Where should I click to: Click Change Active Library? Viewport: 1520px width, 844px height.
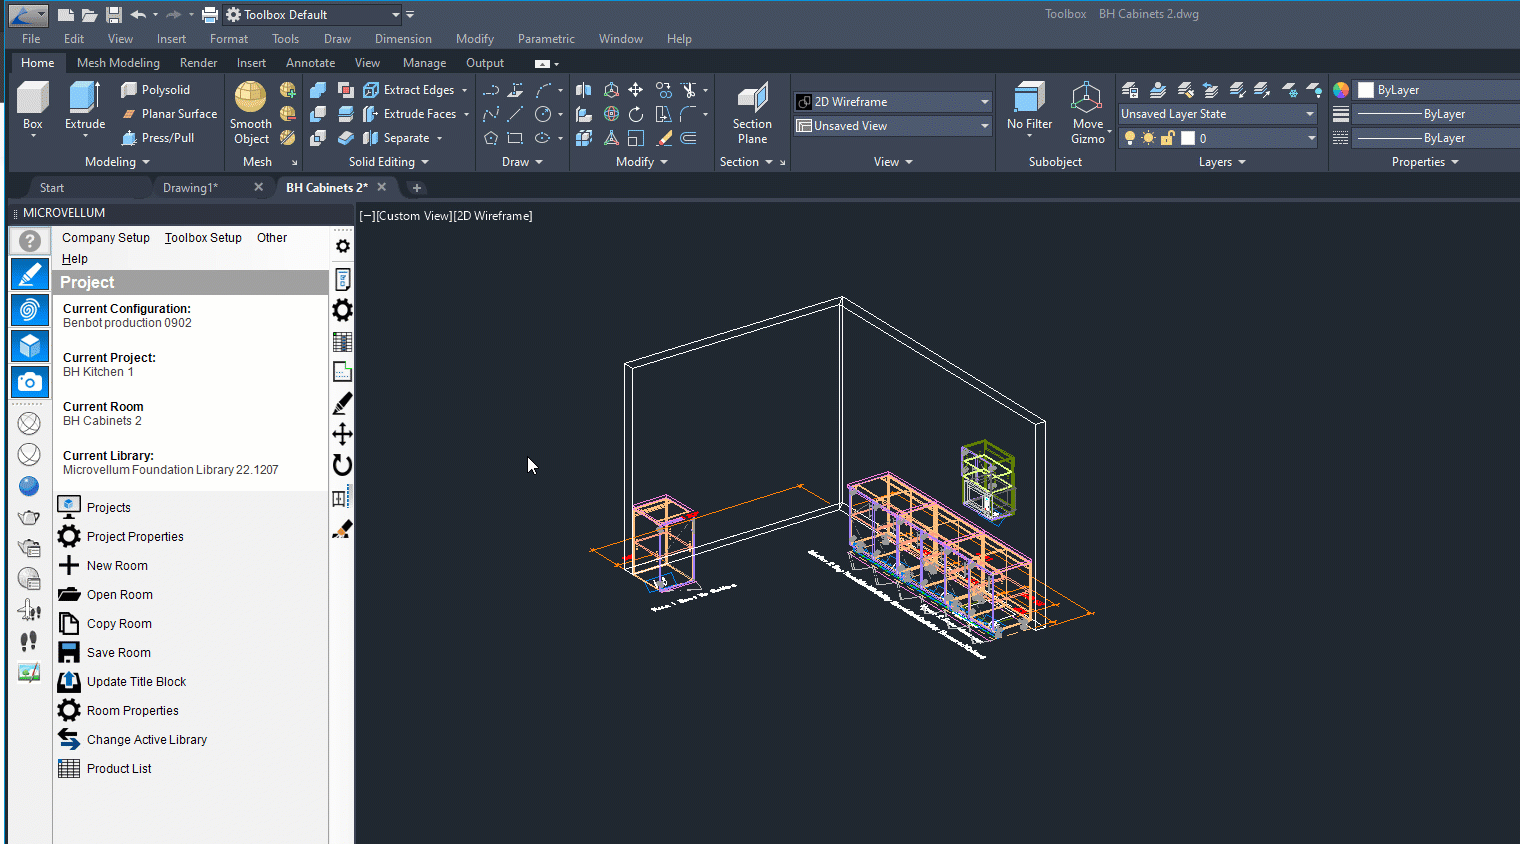146,740
